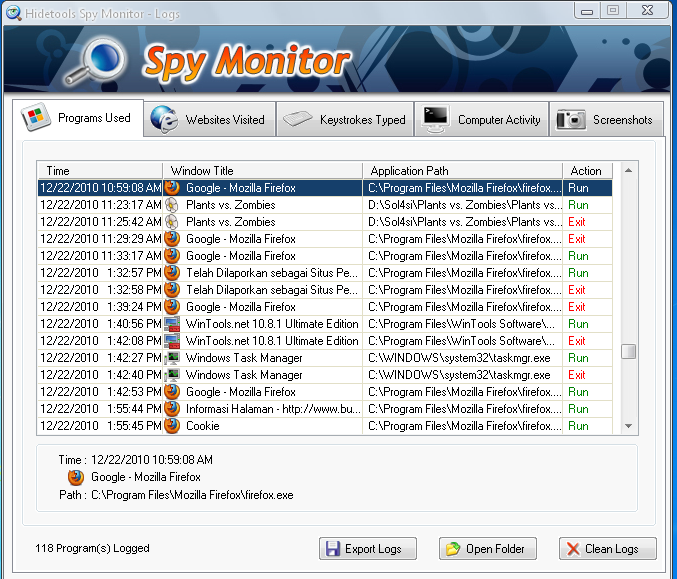Click Export Logs button

(x=368, y=548)
